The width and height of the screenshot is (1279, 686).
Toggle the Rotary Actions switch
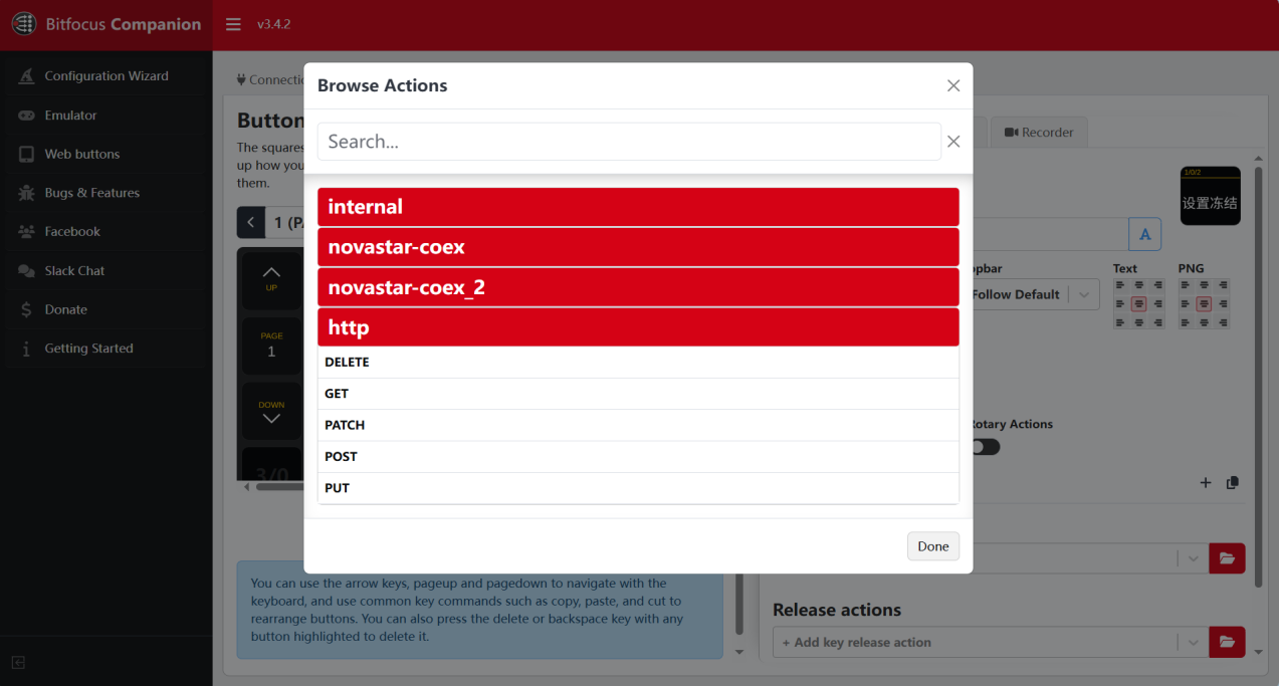(x=985, y=447)
